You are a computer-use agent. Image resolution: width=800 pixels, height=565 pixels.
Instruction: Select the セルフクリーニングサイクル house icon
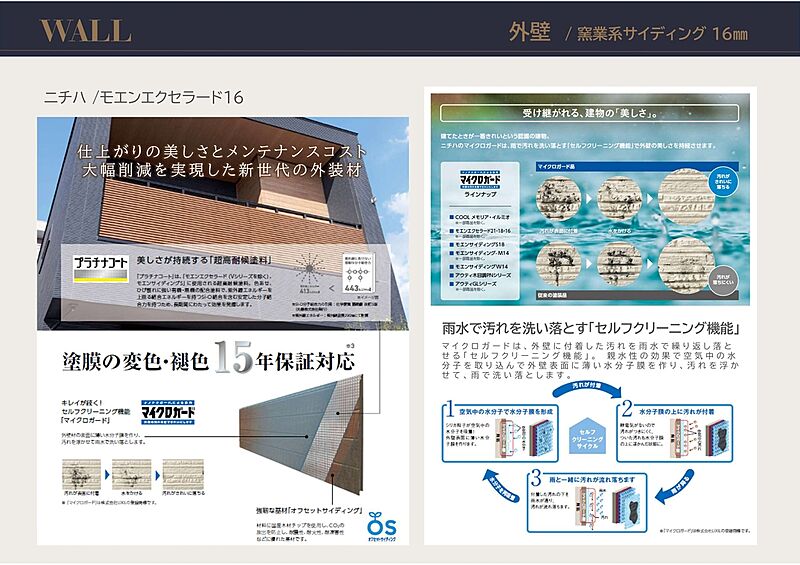(x=587, y=435)
